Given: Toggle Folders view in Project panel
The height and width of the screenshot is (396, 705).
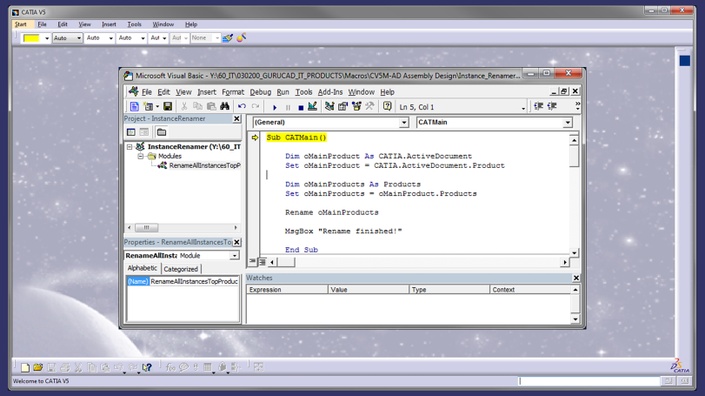Looking at the screenshot, I should point(161,132).
